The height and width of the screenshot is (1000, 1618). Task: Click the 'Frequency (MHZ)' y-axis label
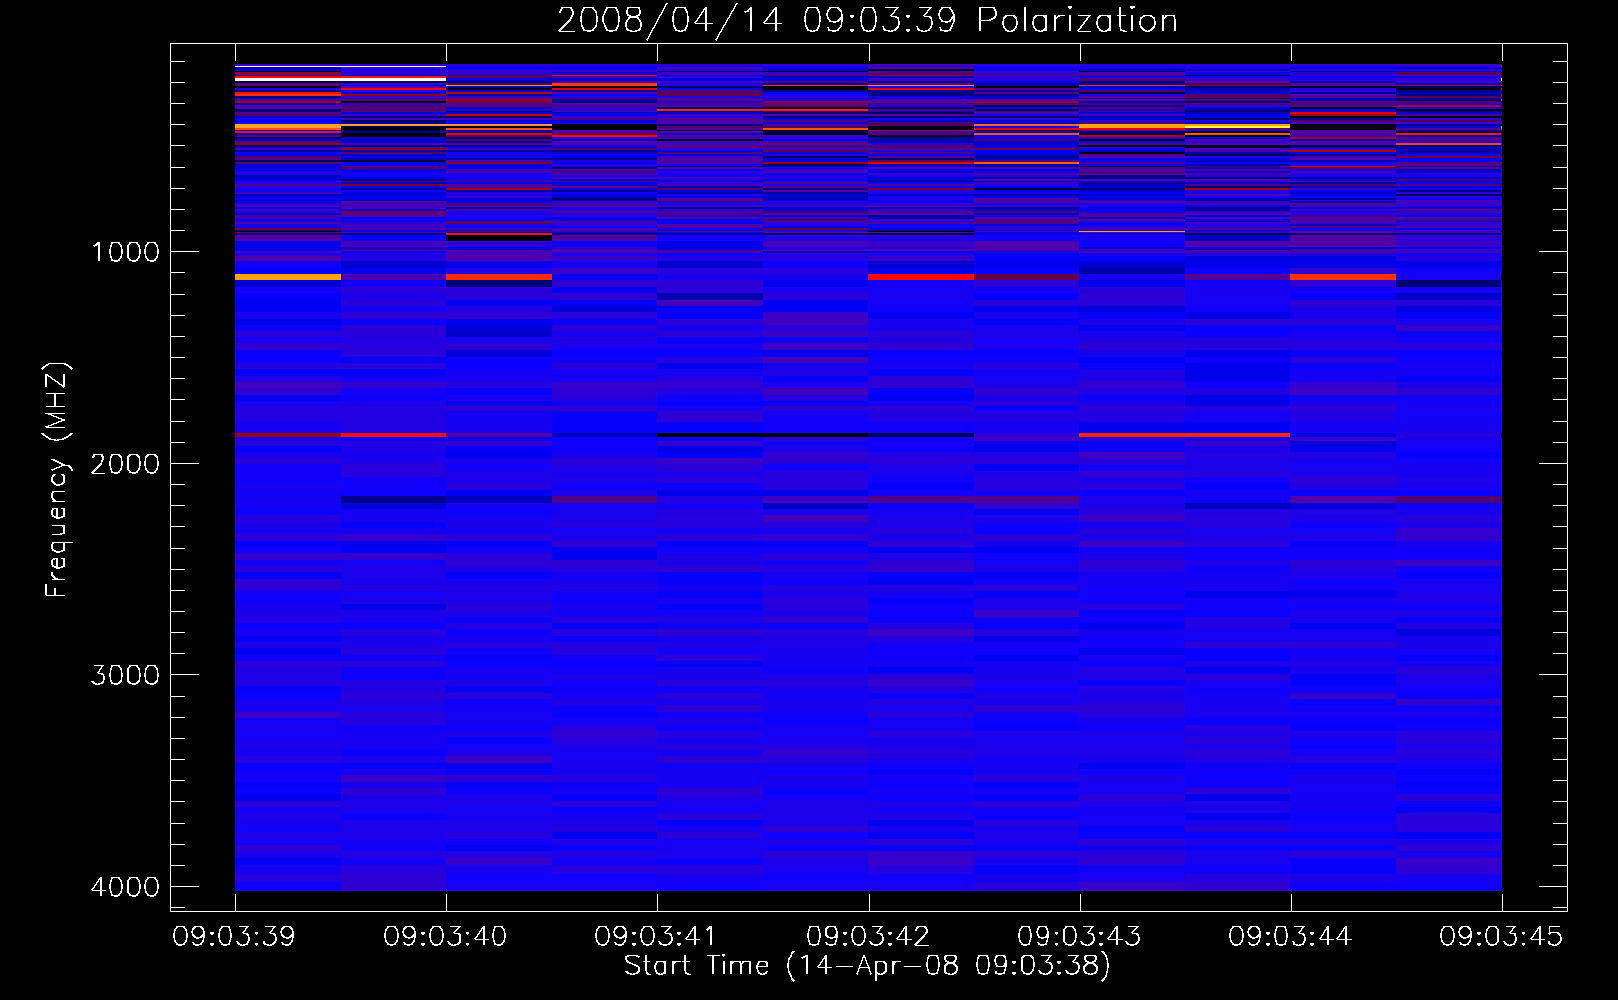(58, 480)
